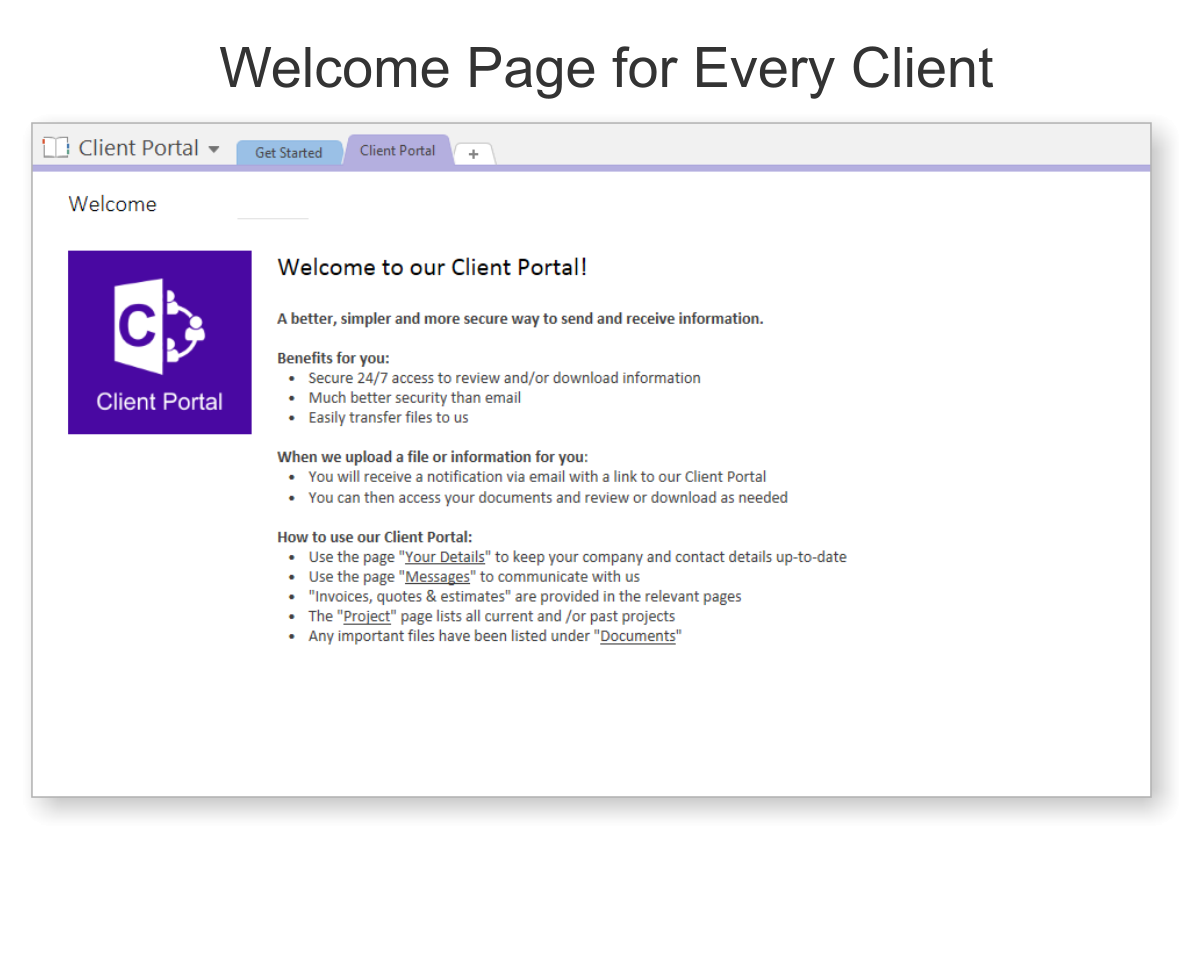
Task: Click the bullet "Easily transfer files to us"
Action: pyautogui.click(x=388, y=417)
